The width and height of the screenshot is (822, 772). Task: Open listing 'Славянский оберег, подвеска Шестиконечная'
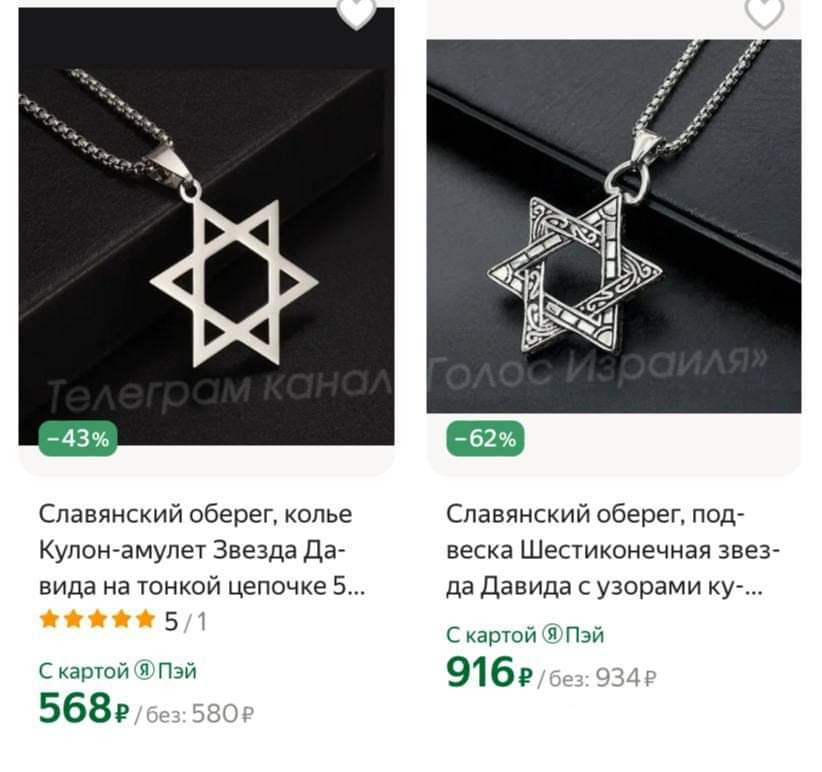pos(613,550)
